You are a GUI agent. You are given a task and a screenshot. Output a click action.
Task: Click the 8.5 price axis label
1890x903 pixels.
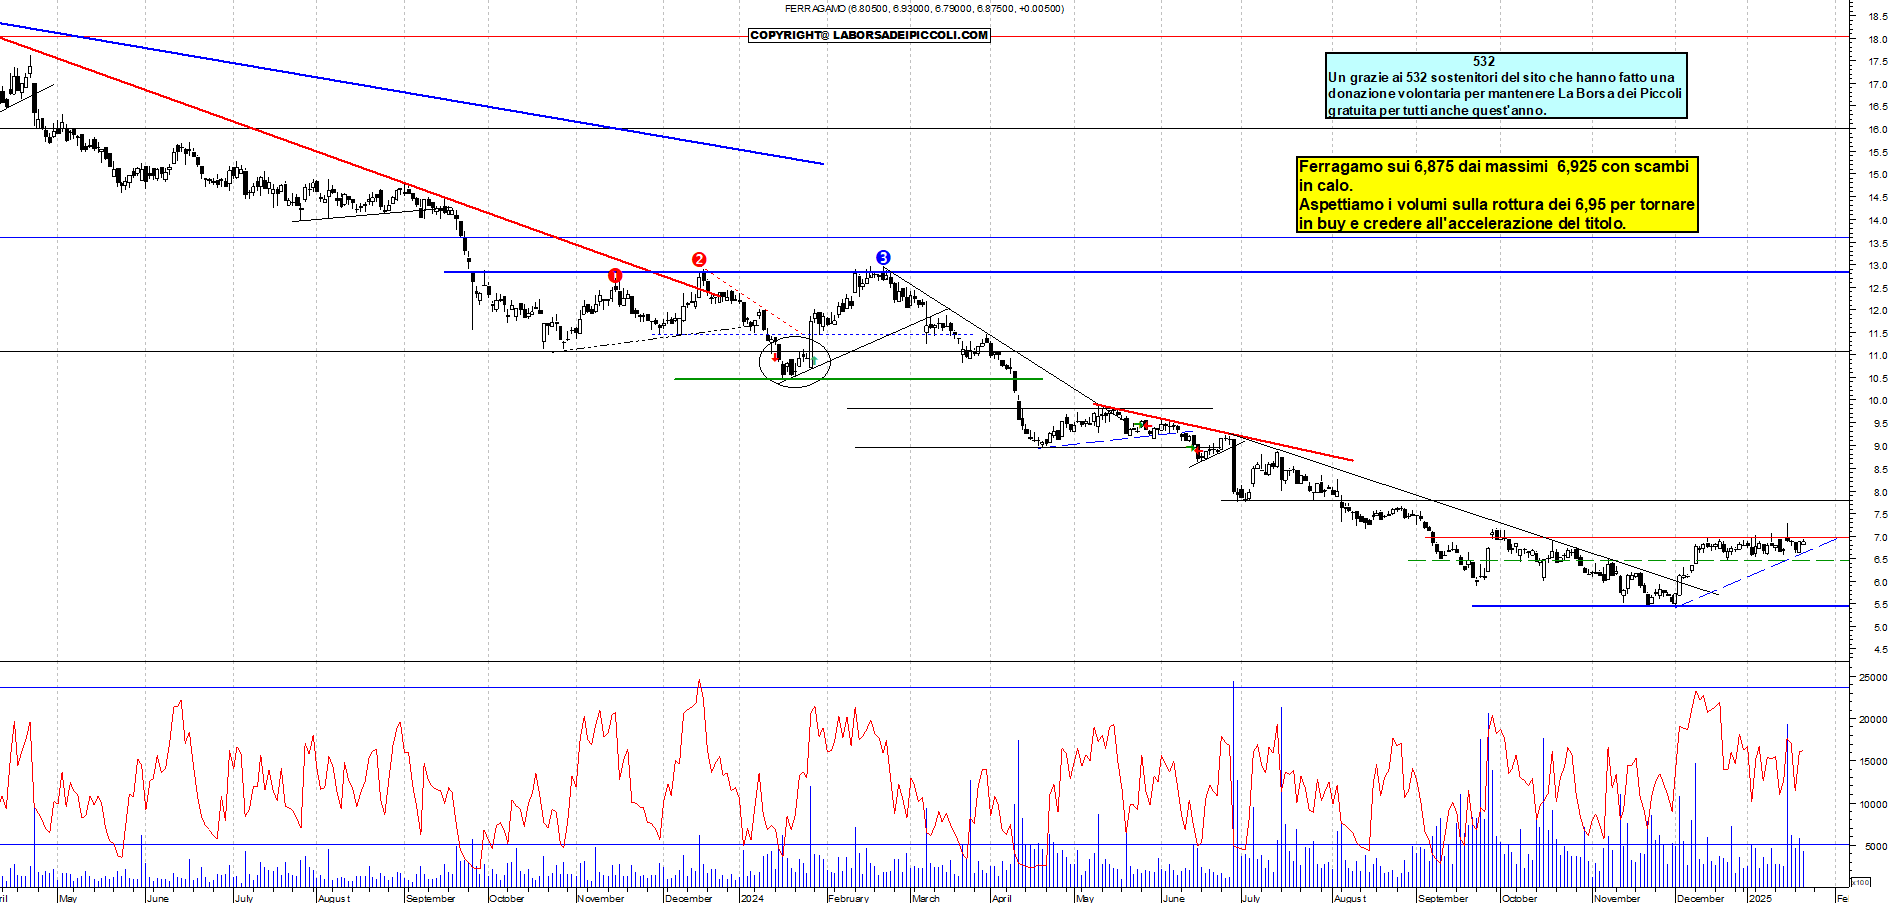click(1880, 470)
